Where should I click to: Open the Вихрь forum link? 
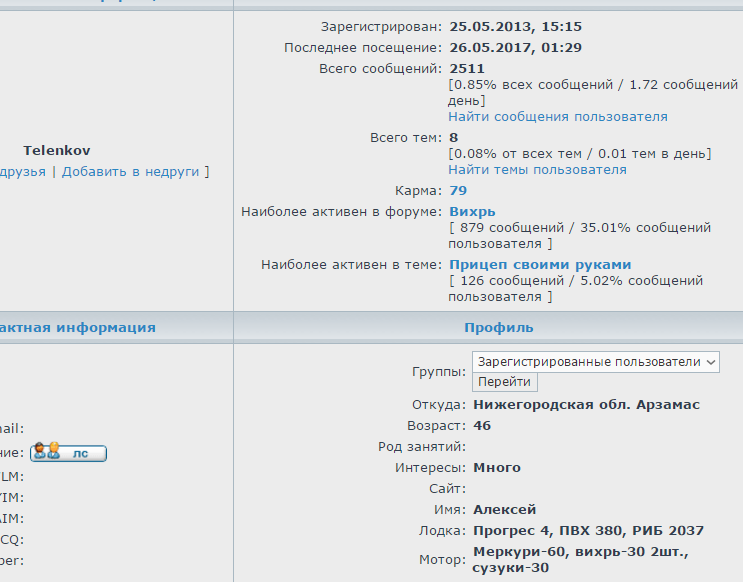[472, 211]
